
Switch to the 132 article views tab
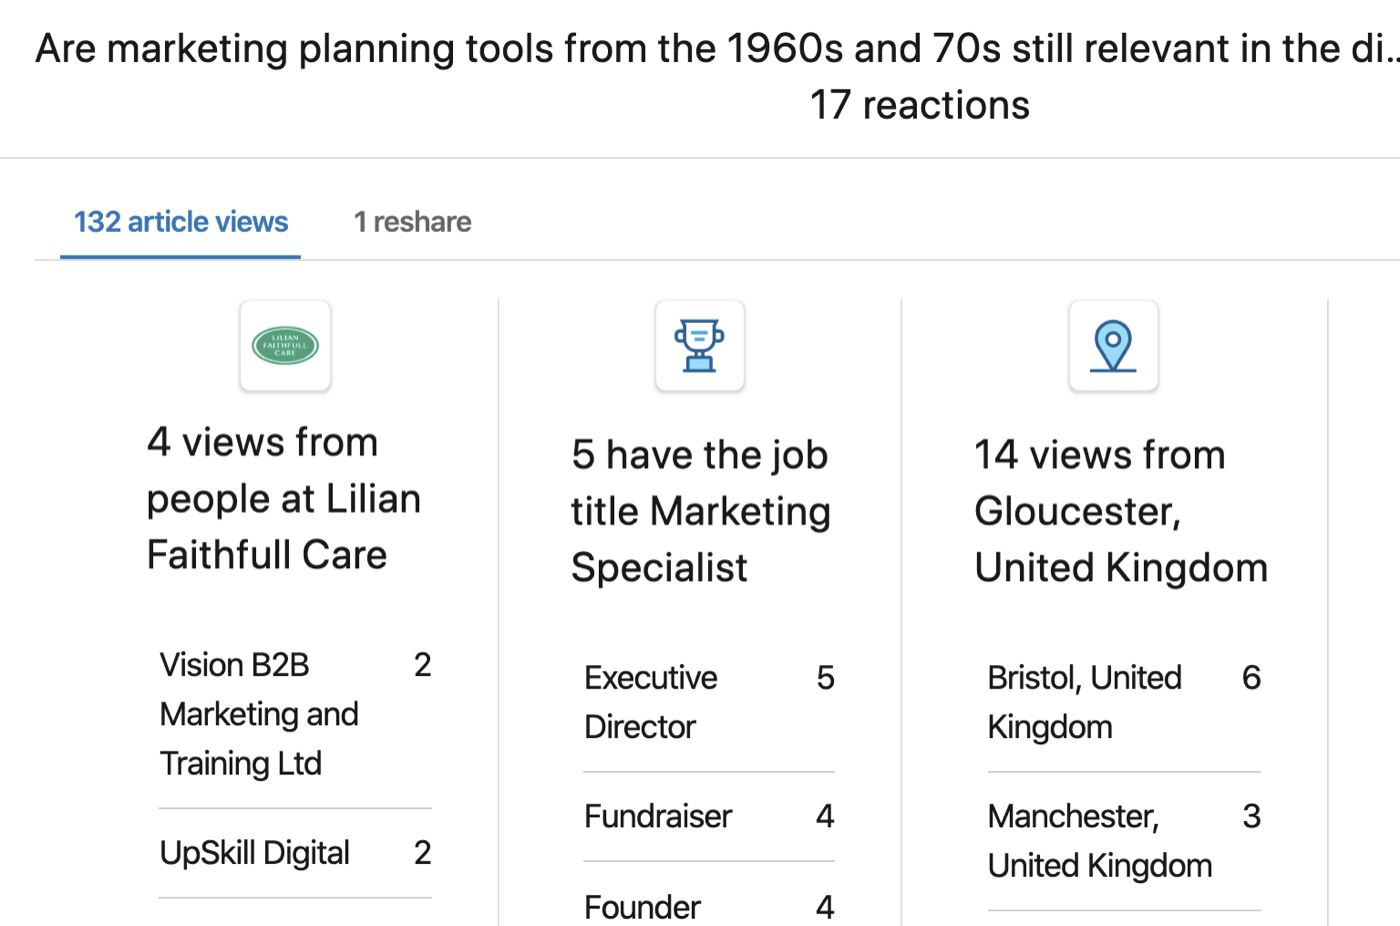[x=181, y=222]
